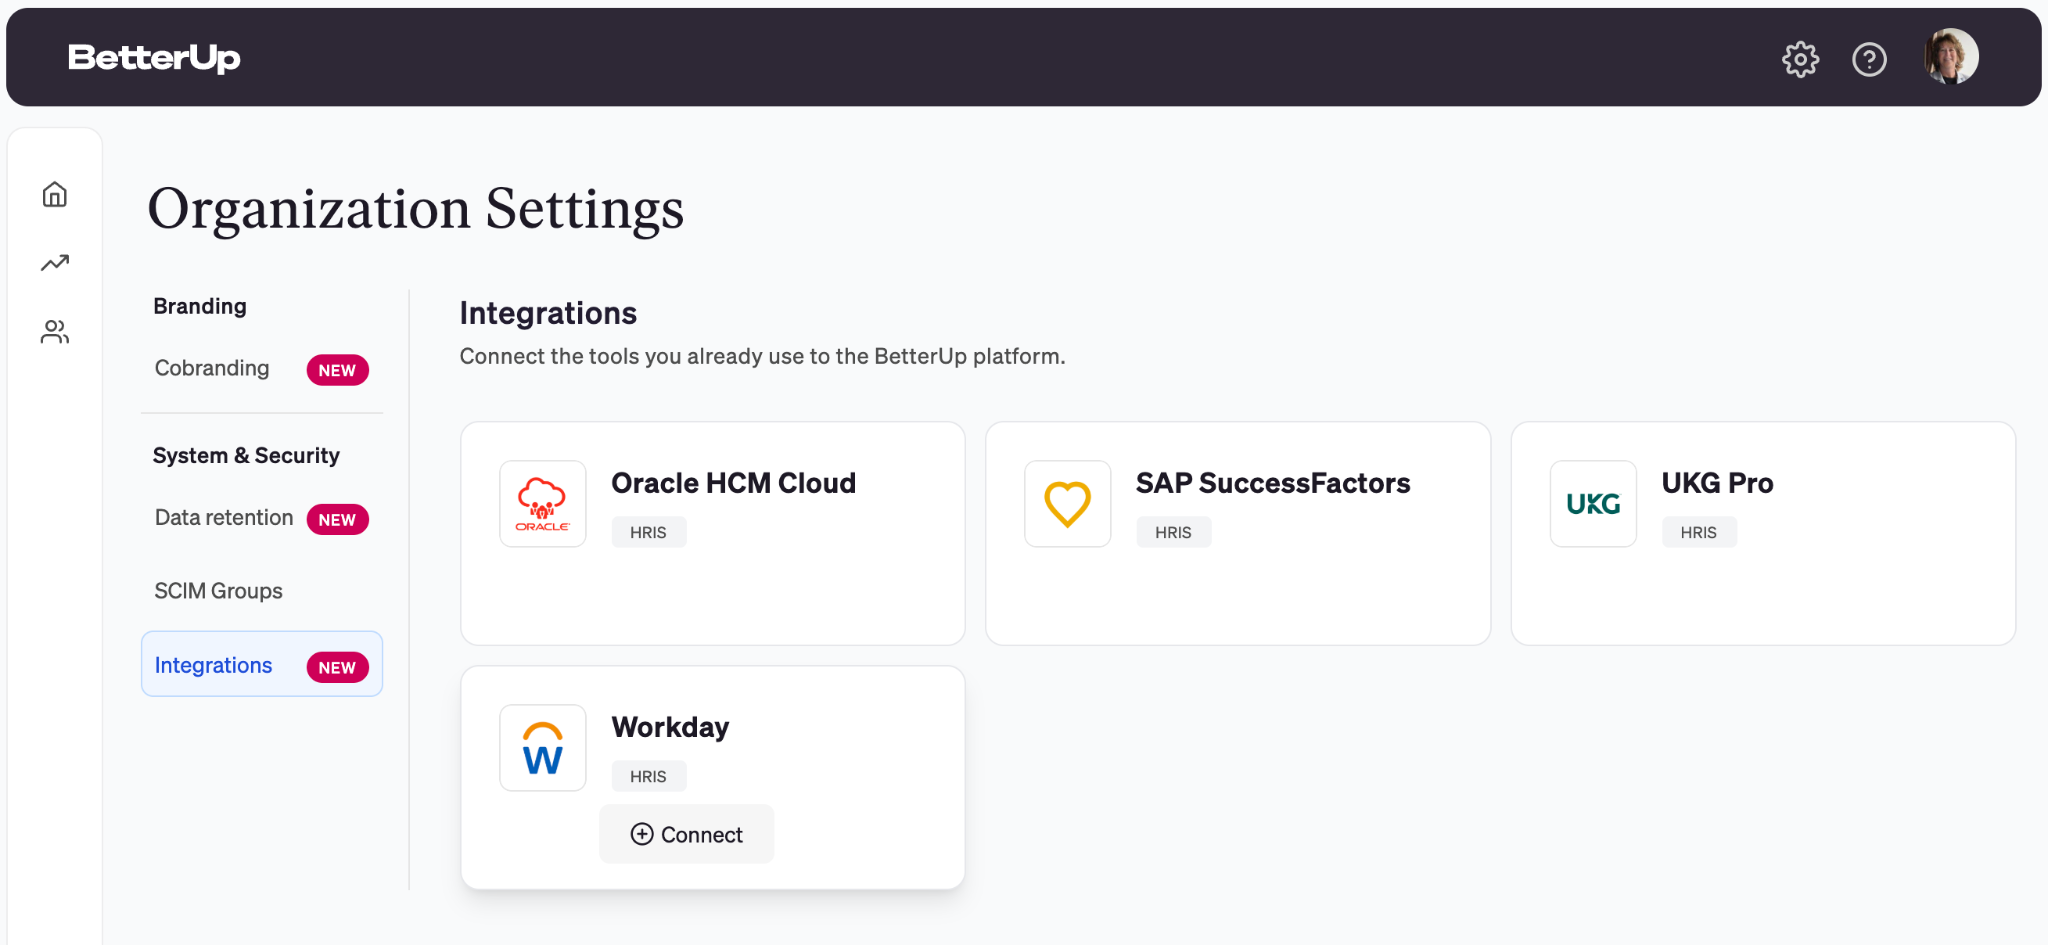Open the help question mark icon
The image size is (2048, 945).
click(1869, 59)
